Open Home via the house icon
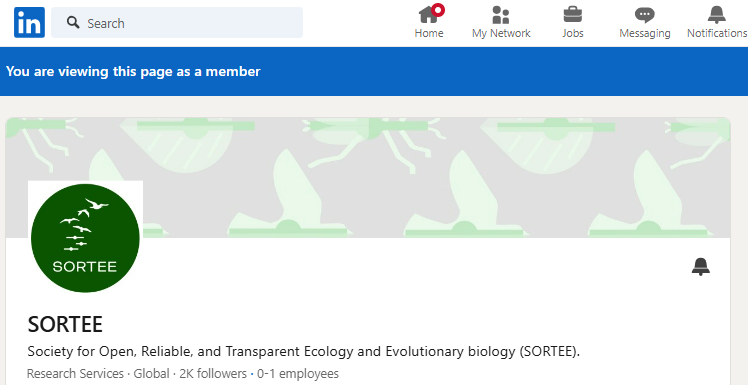Viewport: 748px width, 385px height. click(428, 15)
